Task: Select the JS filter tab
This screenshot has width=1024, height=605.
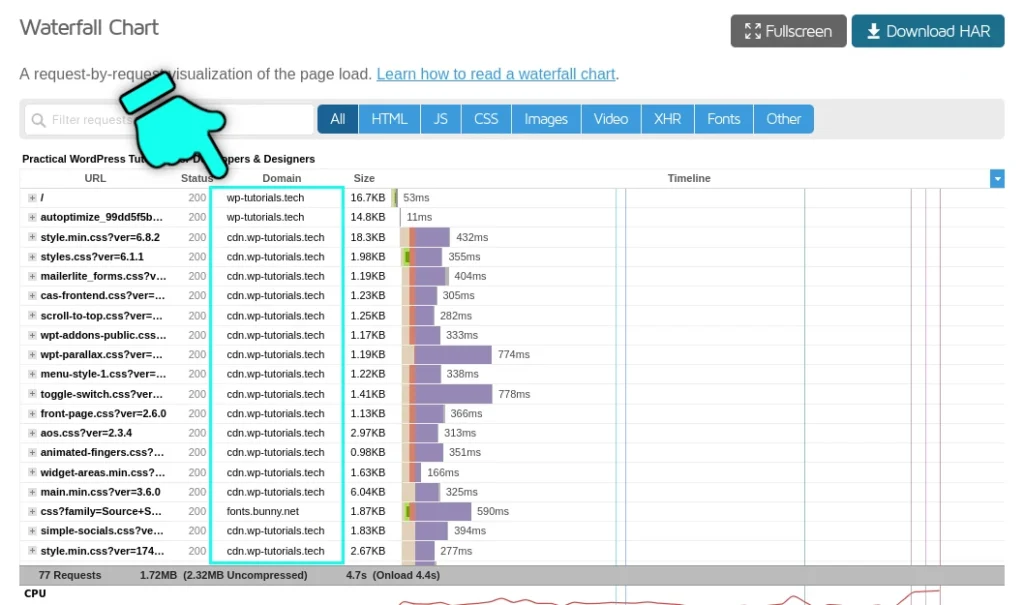Action: click(440, 118)
